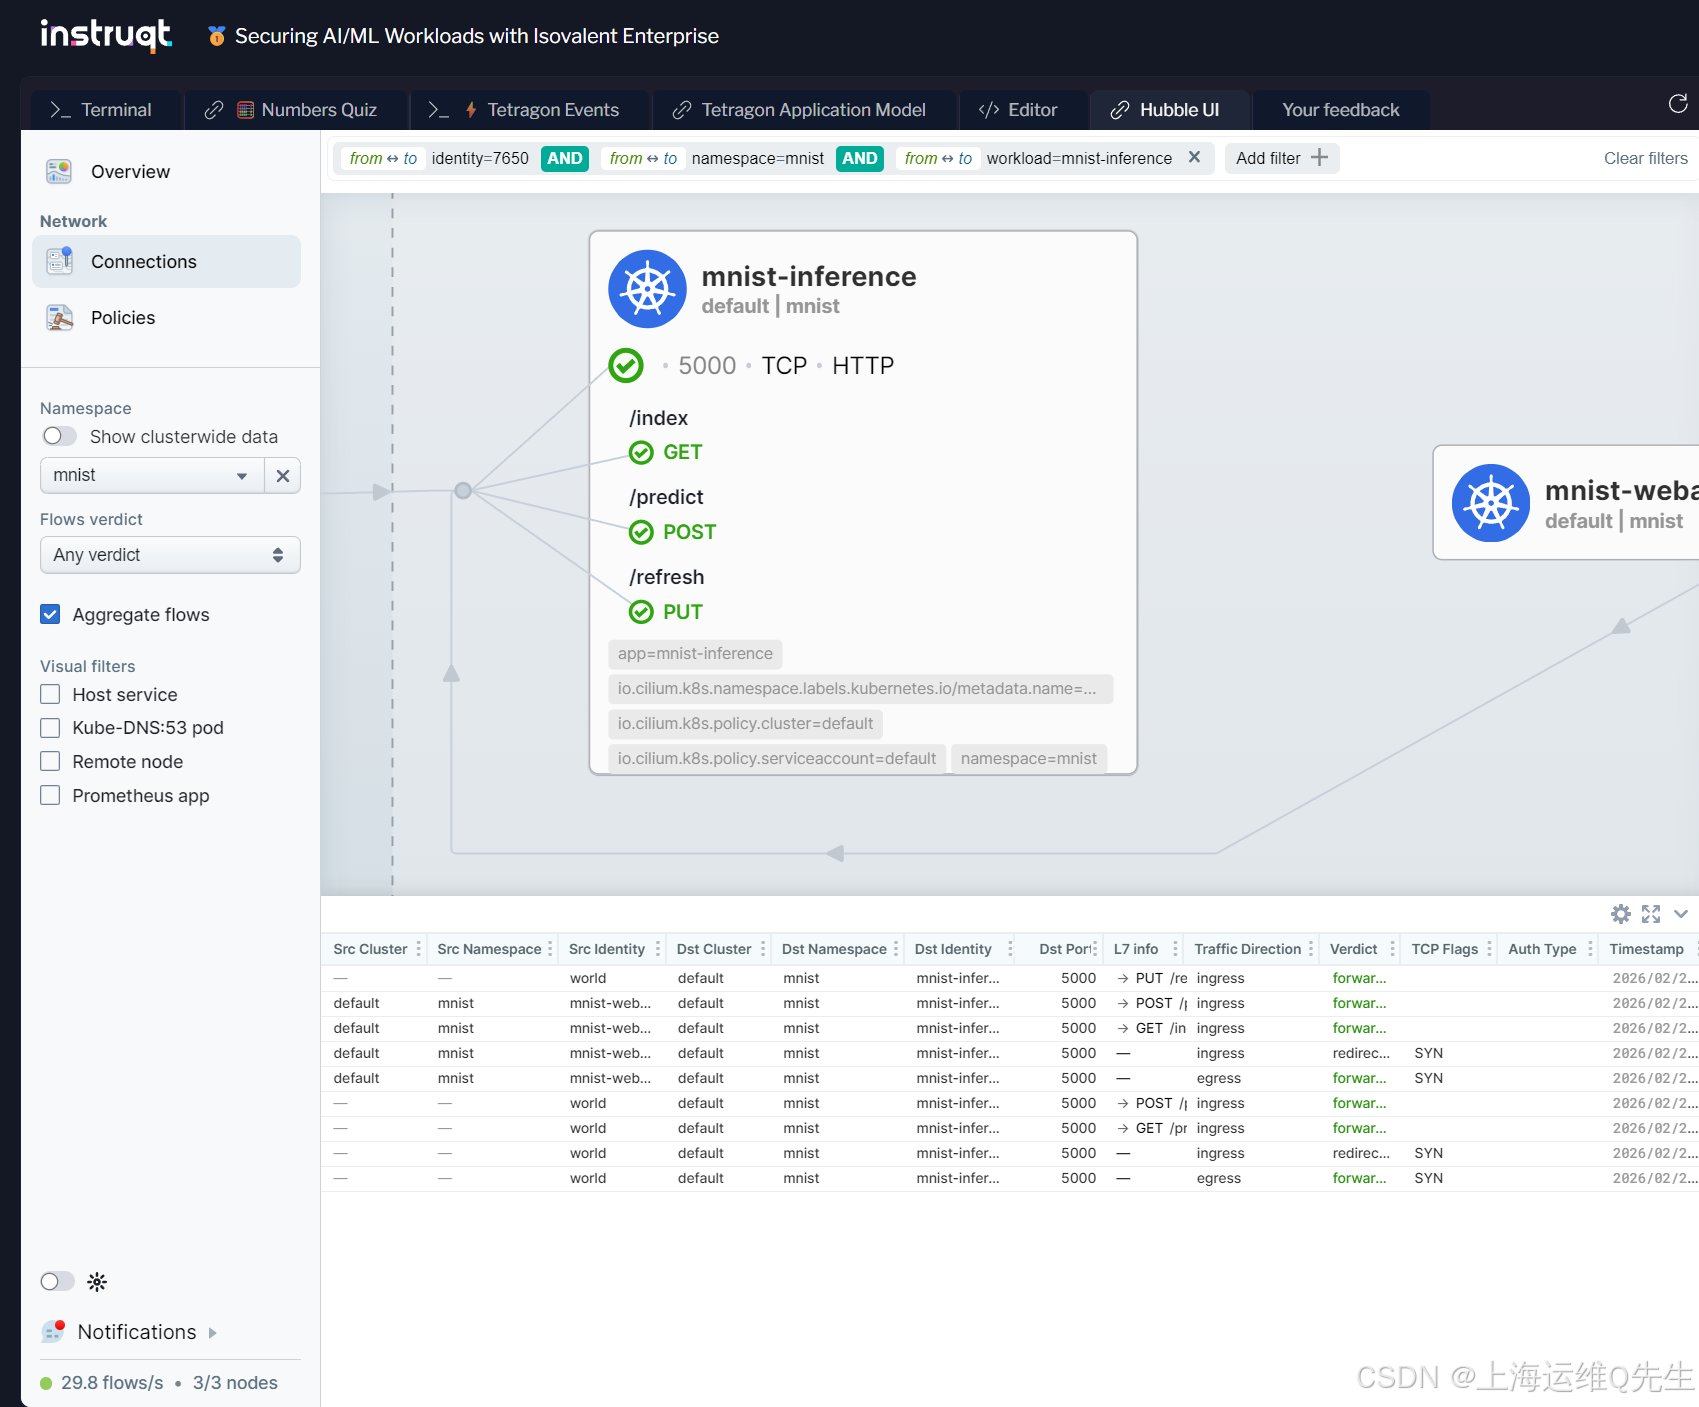Screen dimensions: 1699x1407
Task: Click the light theme sun icon
Action: pyautogui.click(x=97, y=1282)
